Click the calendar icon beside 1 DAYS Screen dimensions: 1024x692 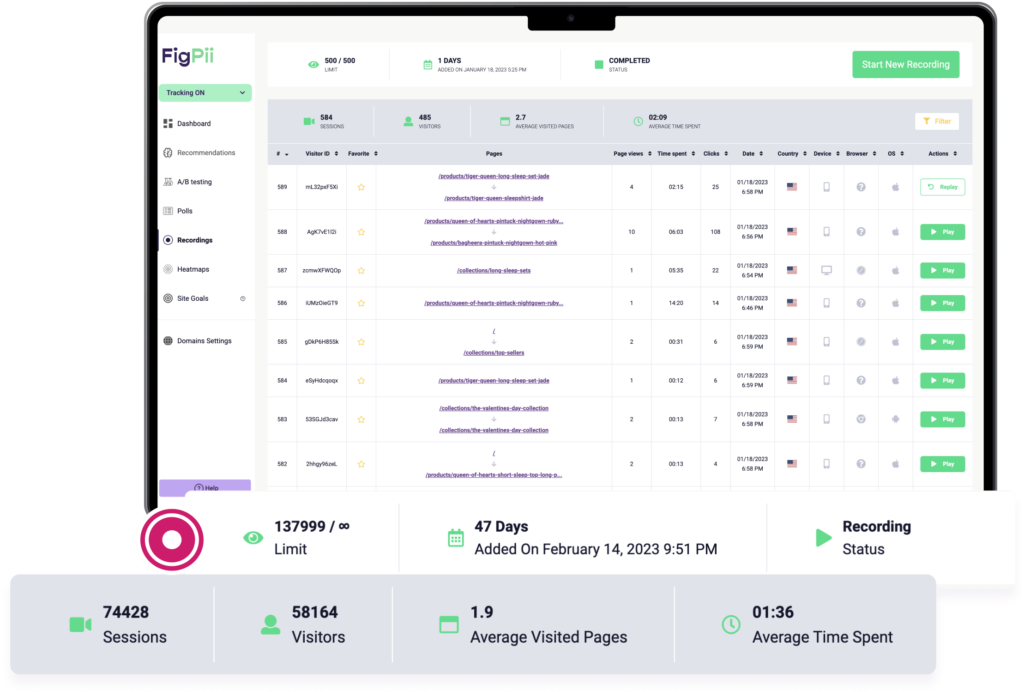[428, 65]
